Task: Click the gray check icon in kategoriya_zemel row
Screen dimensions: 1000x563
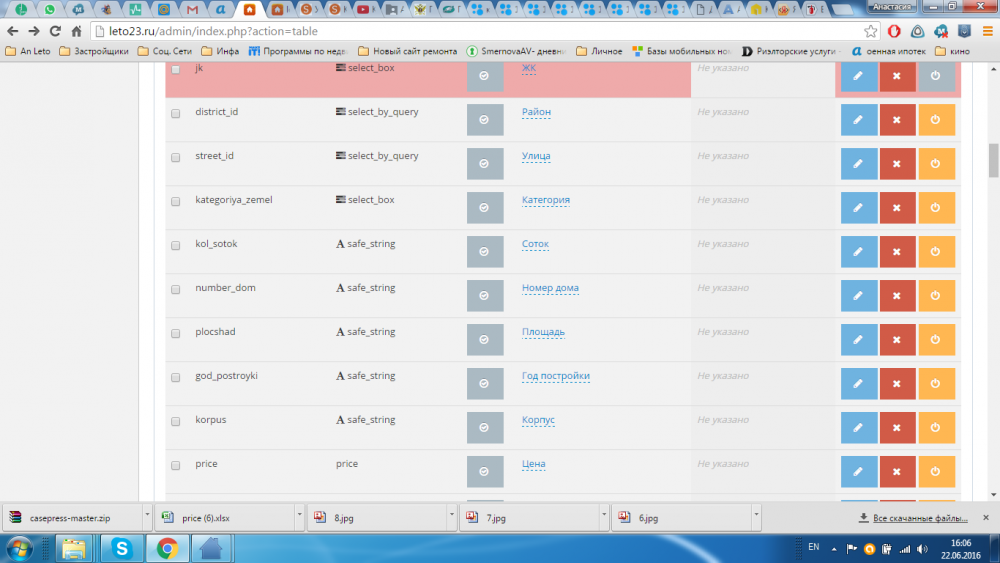Action: pyautogui.click(x=485, y=207)
